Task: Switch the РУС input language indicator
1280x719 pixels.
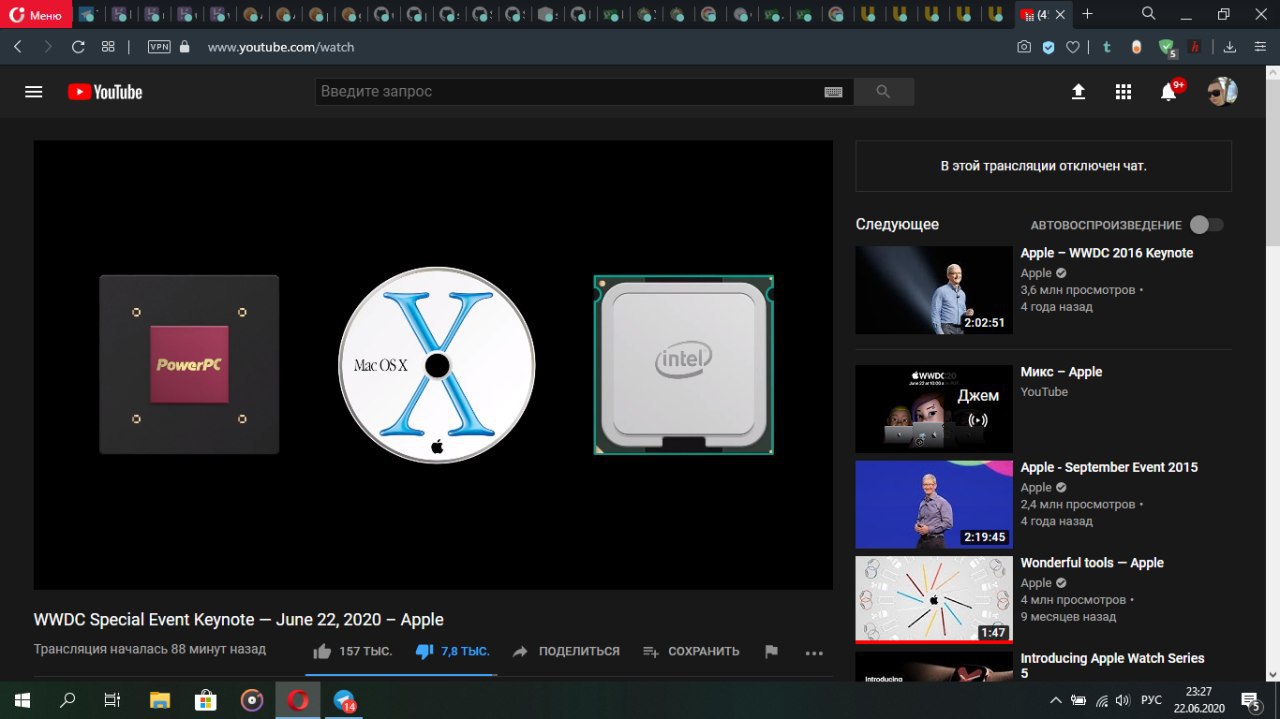Action: point(1152,700)
